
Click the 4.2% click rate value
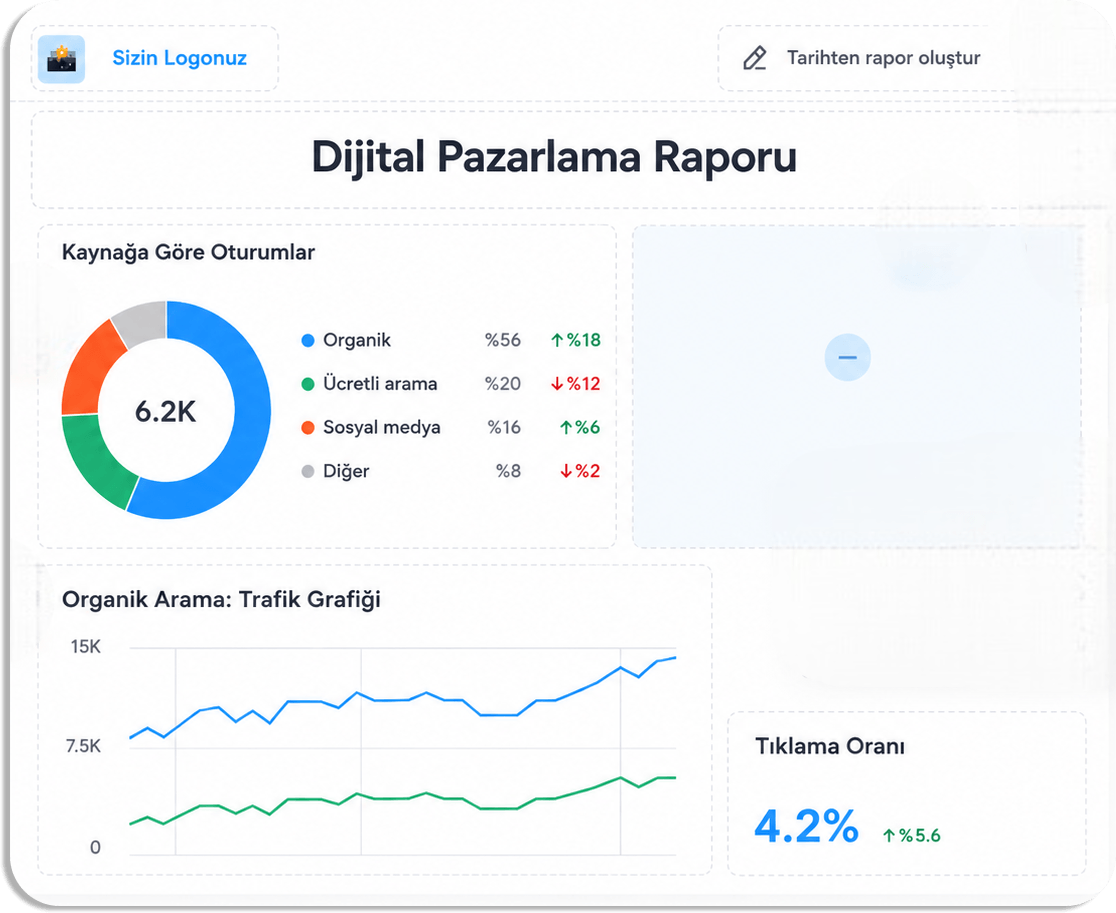click(806, 827)
